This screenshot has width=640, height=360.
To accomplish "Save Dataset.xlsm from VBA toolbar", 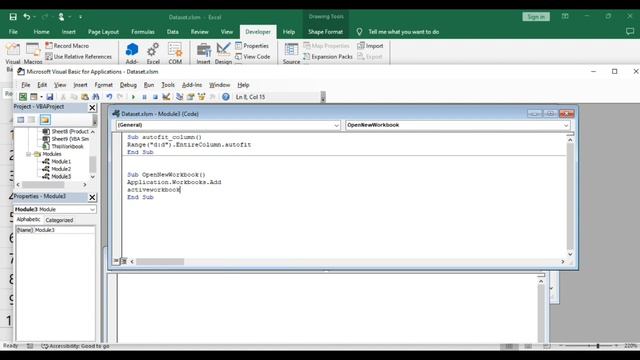I will tap(49, 97).
